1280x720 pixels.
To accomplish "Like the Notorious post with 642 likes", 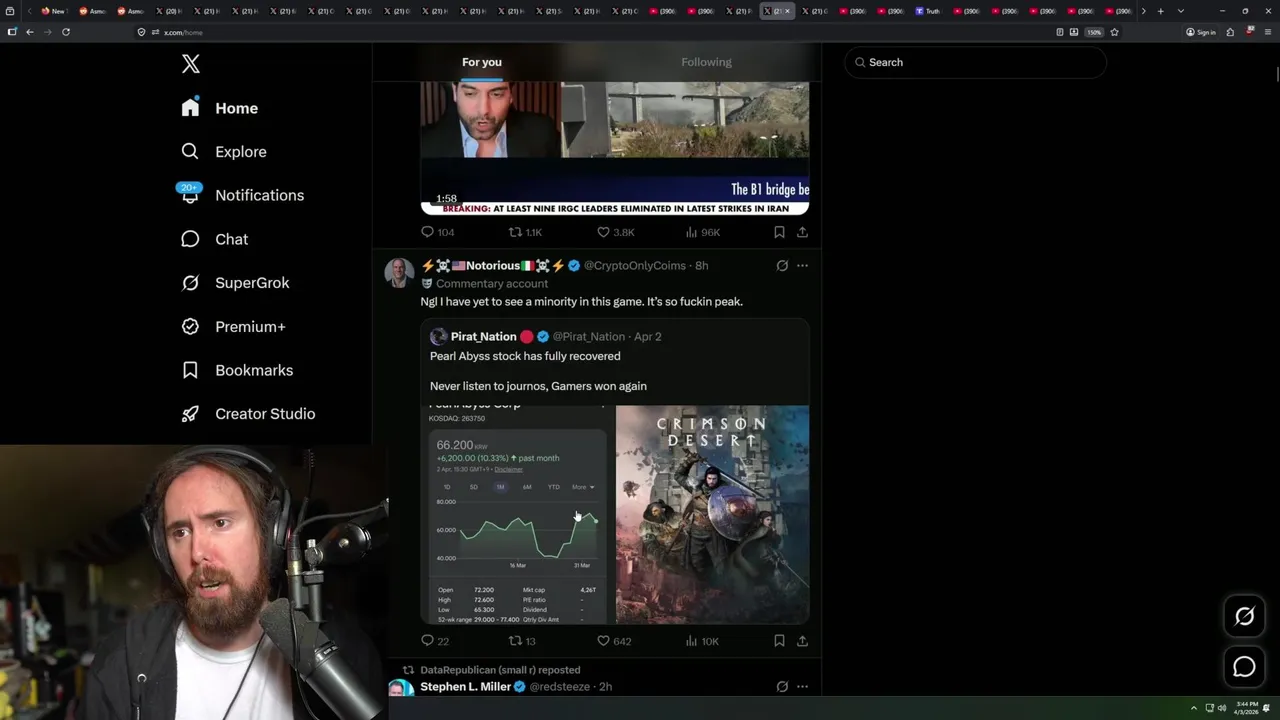I will point(613,641).
